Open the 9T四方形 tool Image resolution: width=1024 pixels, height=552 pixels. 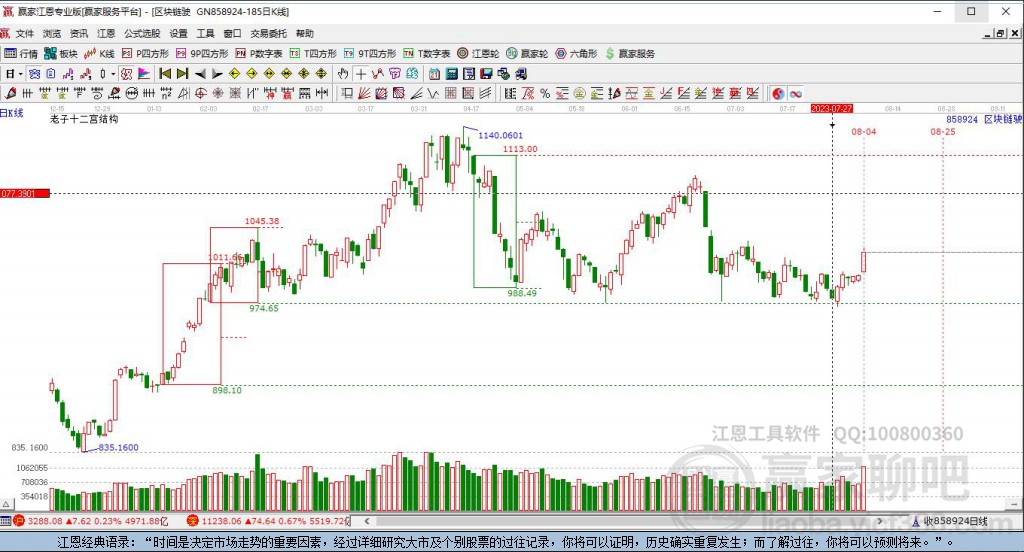370,54
